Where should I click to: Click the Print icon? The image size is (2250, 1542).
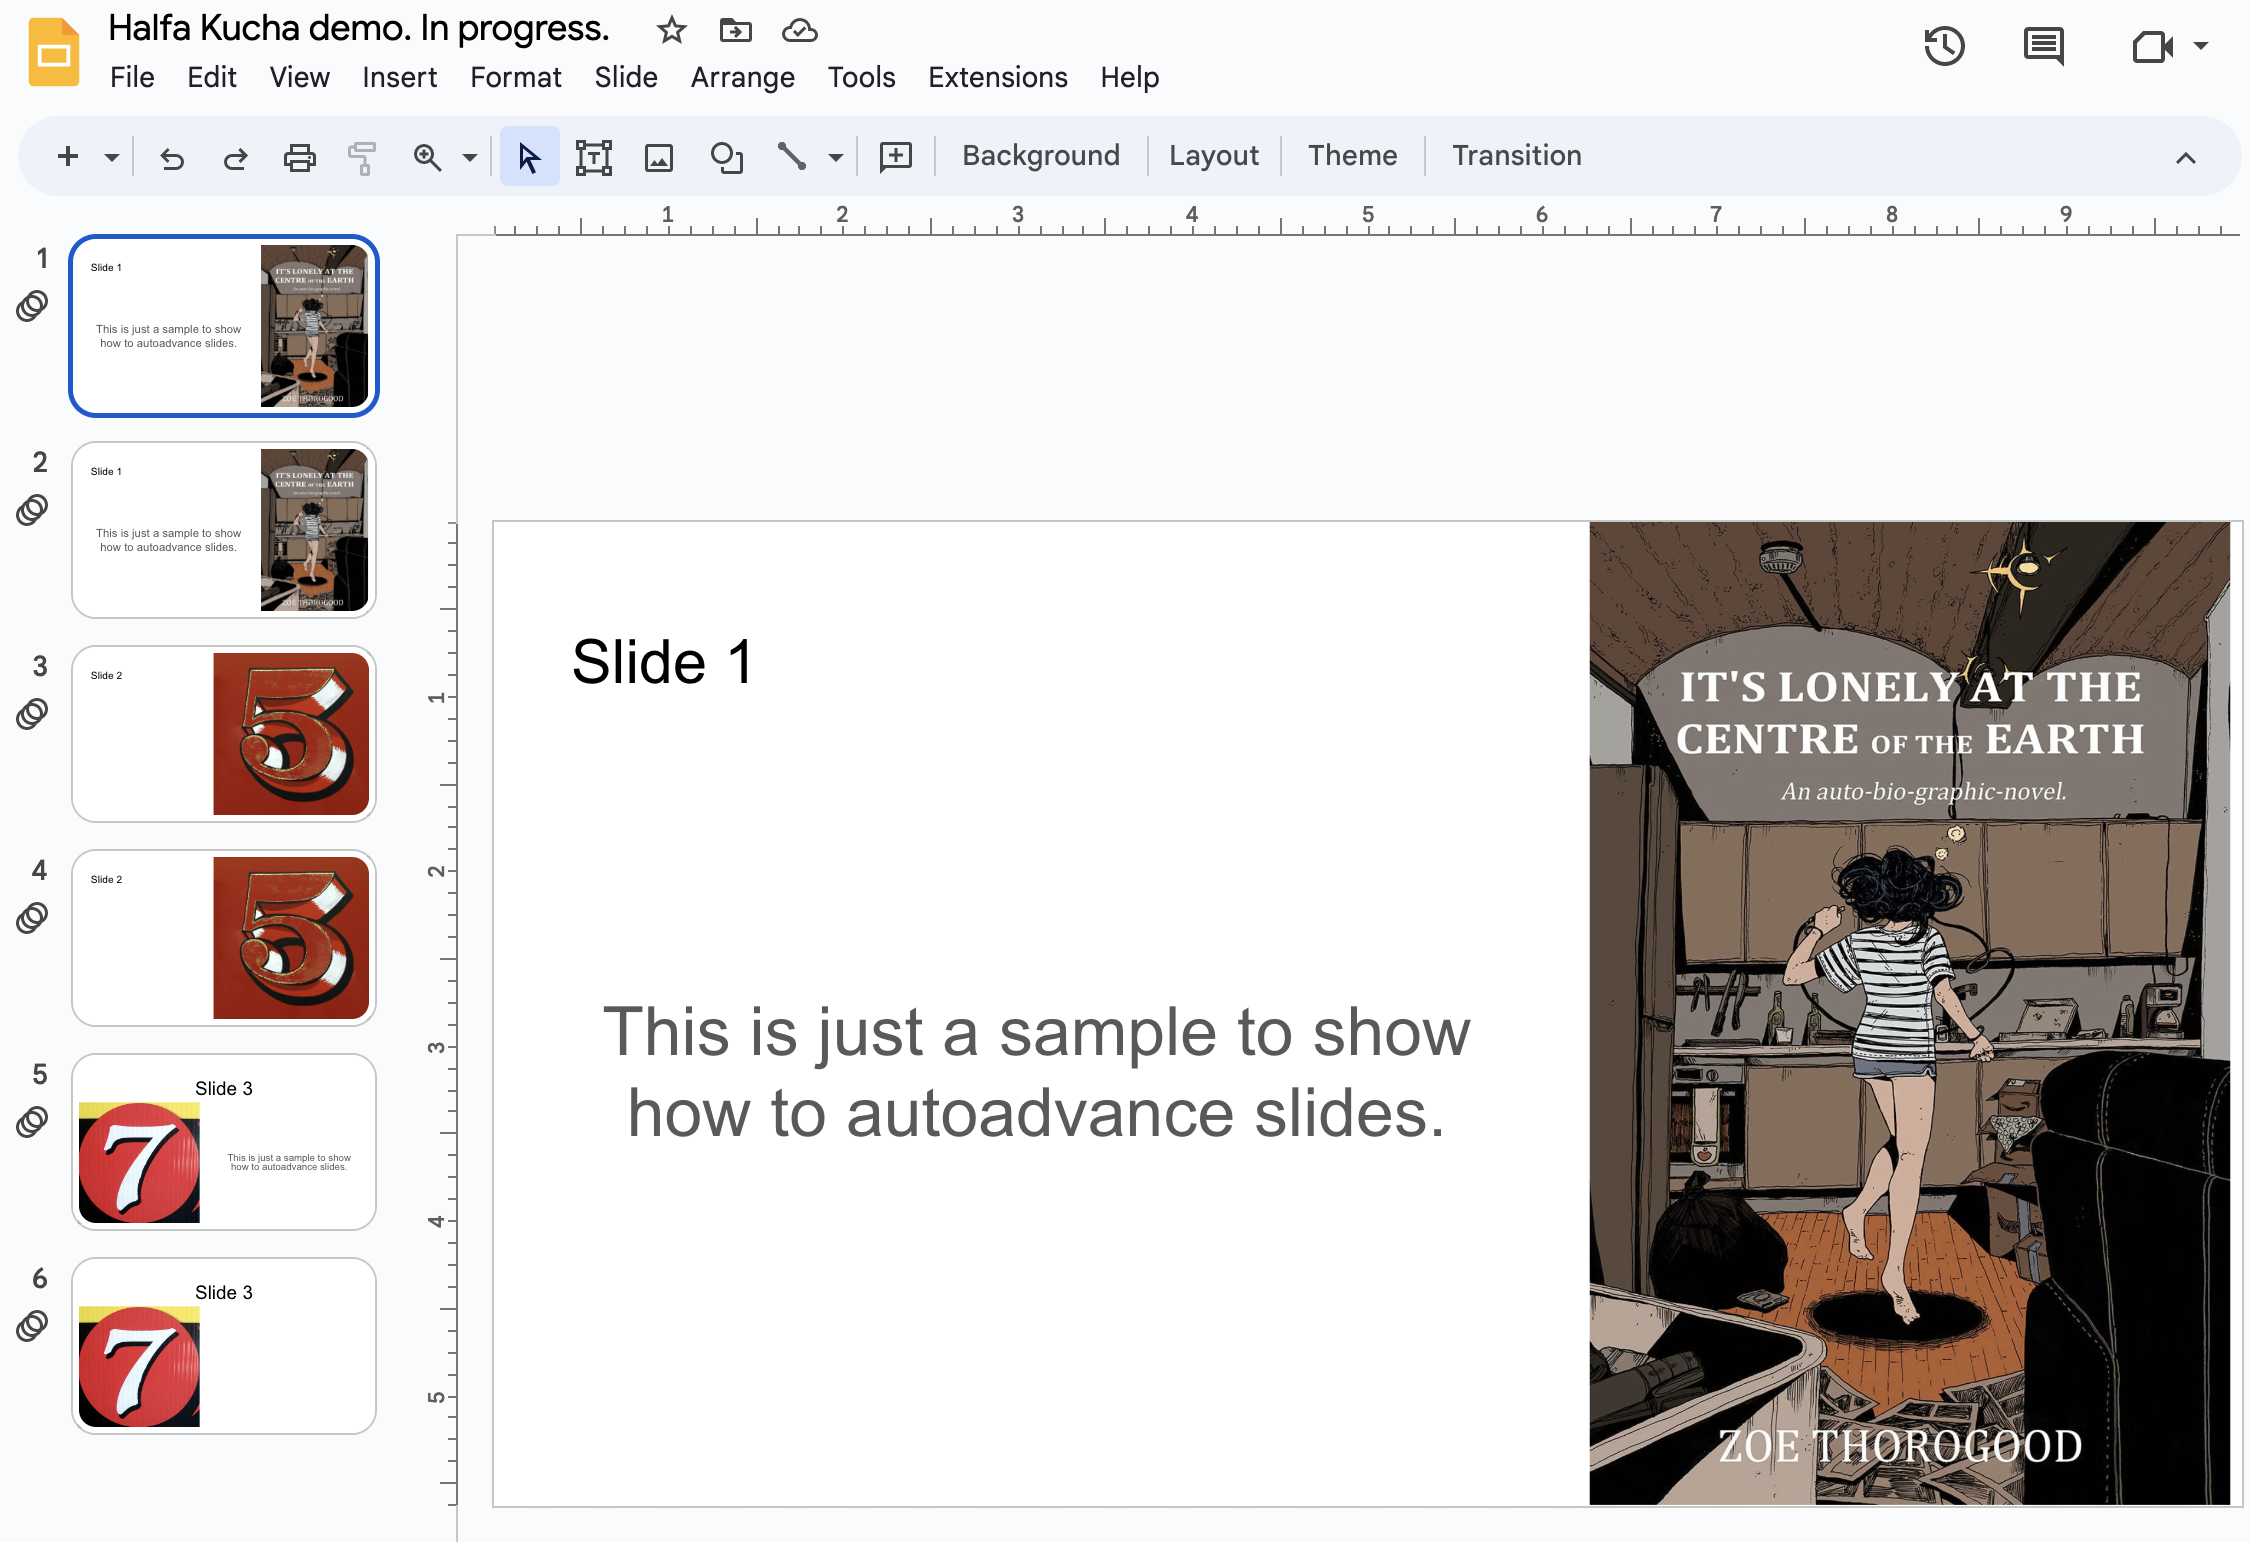[x=299, y=157]
